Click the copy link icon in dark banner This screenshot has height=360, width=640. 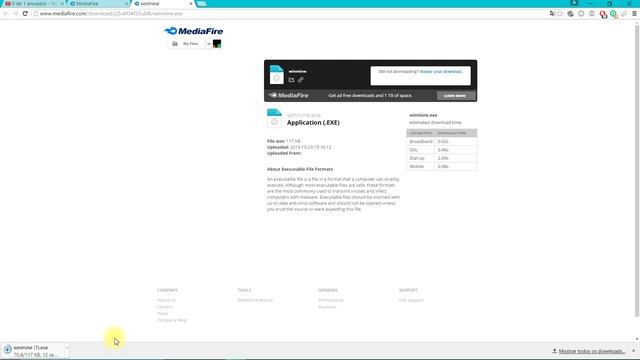click(301, 80)
